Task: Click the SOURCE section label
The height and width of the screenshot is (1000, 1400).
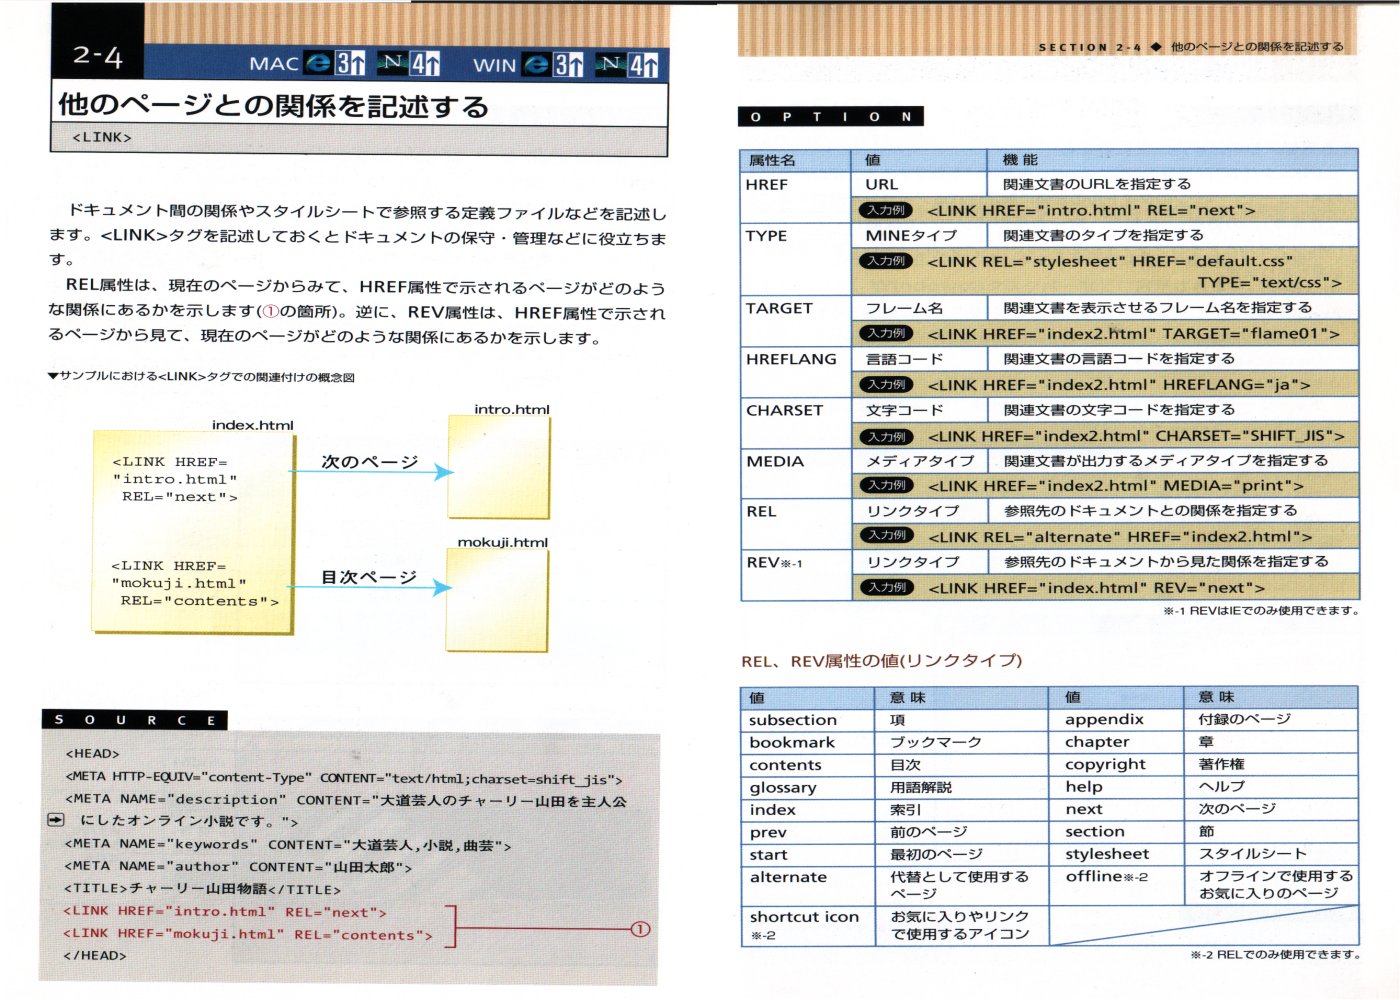Action: tap(135, 720)
